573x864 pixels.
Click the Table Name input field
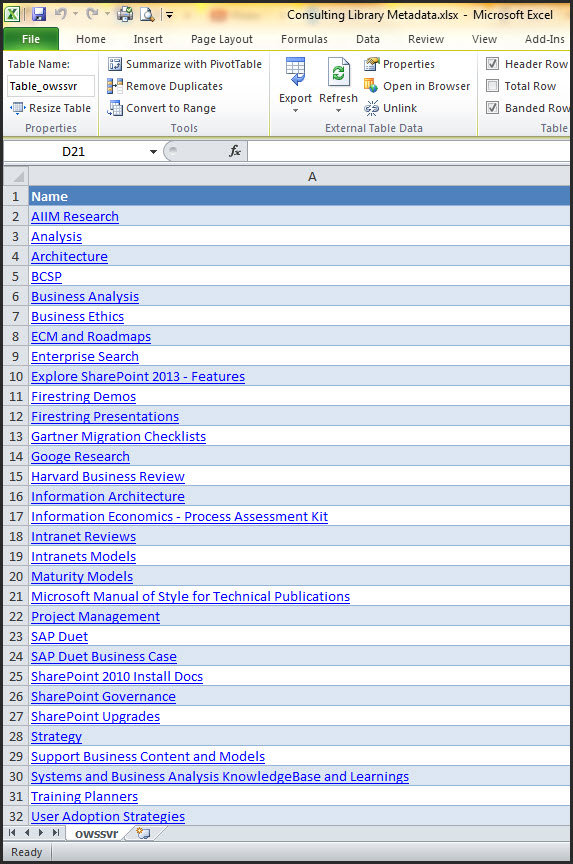click(x=51, y=86)
